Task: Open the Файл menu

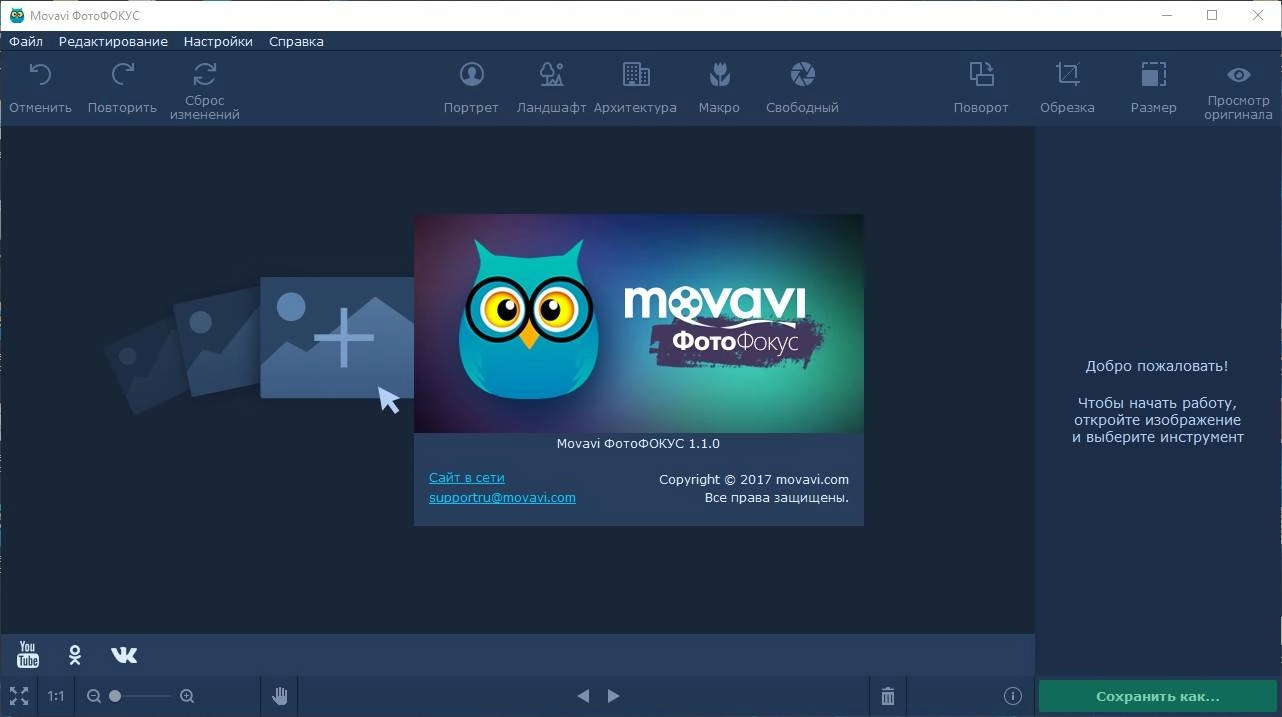Action: coord(26,42)
